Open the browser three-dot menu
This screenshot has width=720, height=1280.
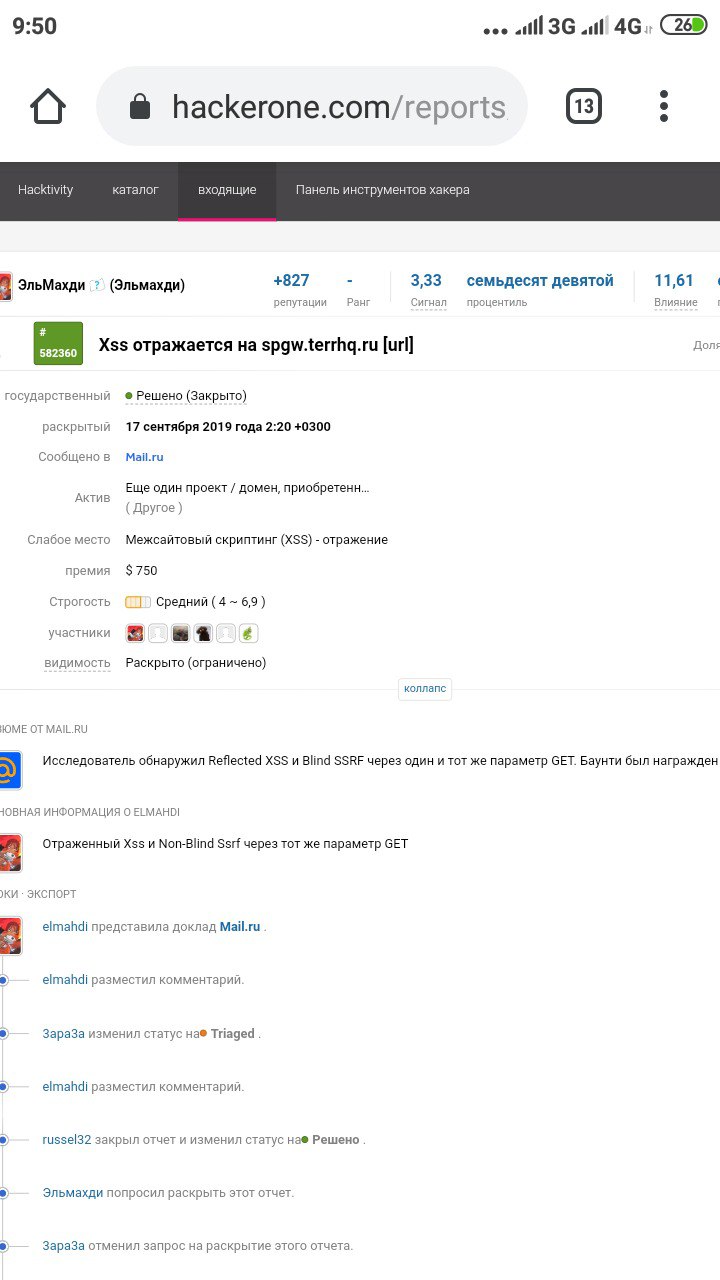click(664, 106)
